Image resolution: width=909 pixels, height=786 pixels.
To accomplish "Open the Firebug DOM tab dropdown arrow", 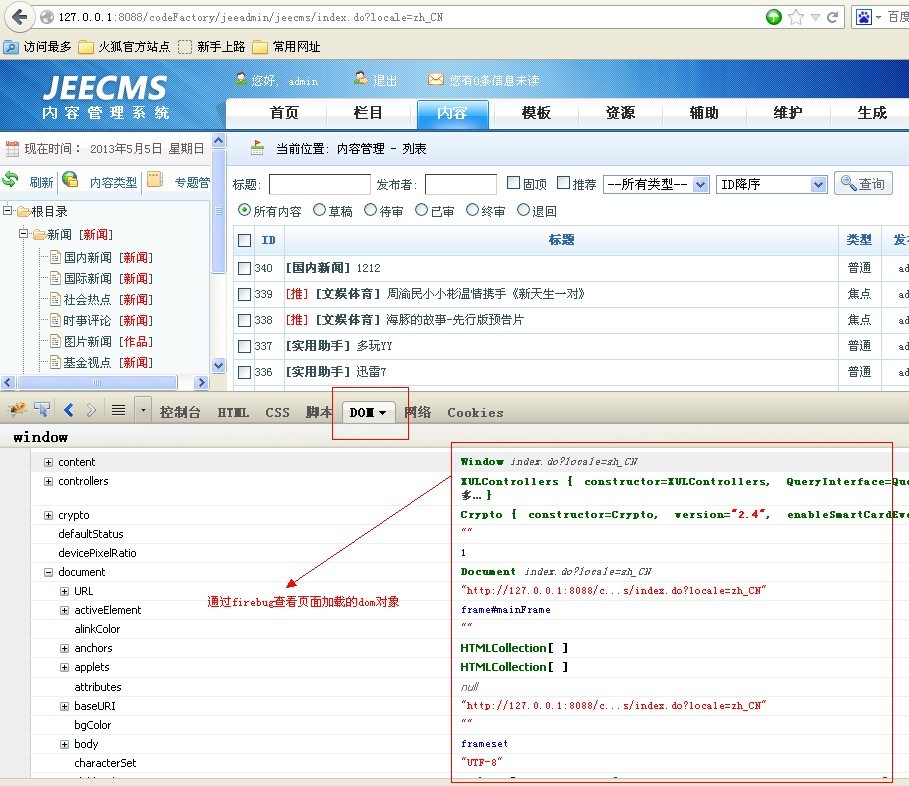I will tap(382, 413).
